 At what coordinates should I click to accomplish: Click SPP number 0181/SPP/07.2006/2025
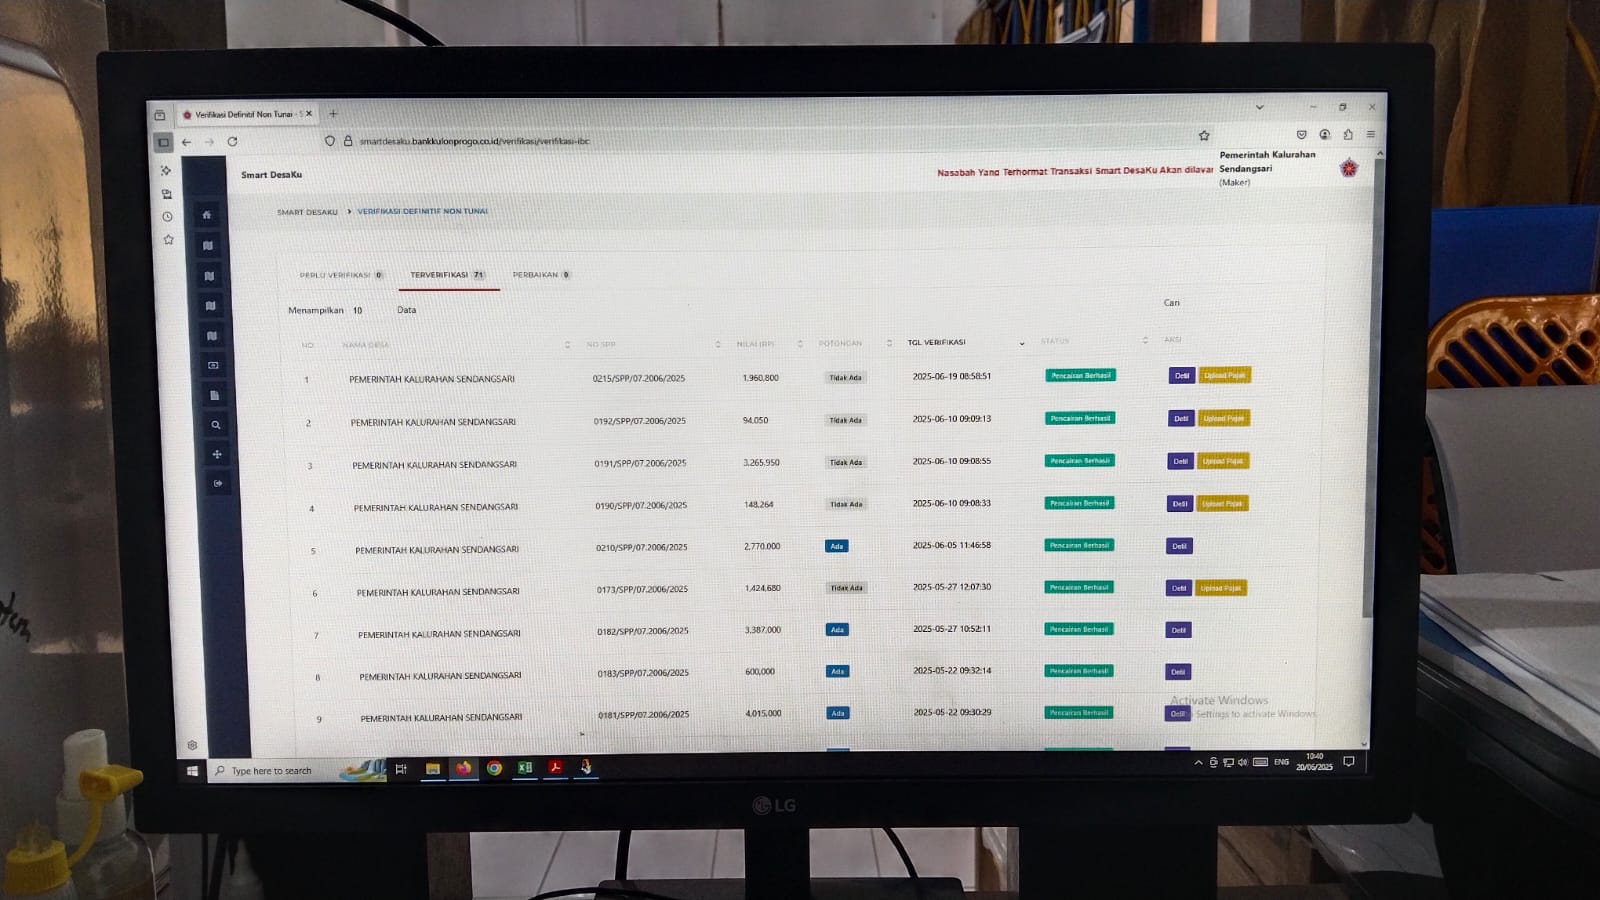coord(644,715)
